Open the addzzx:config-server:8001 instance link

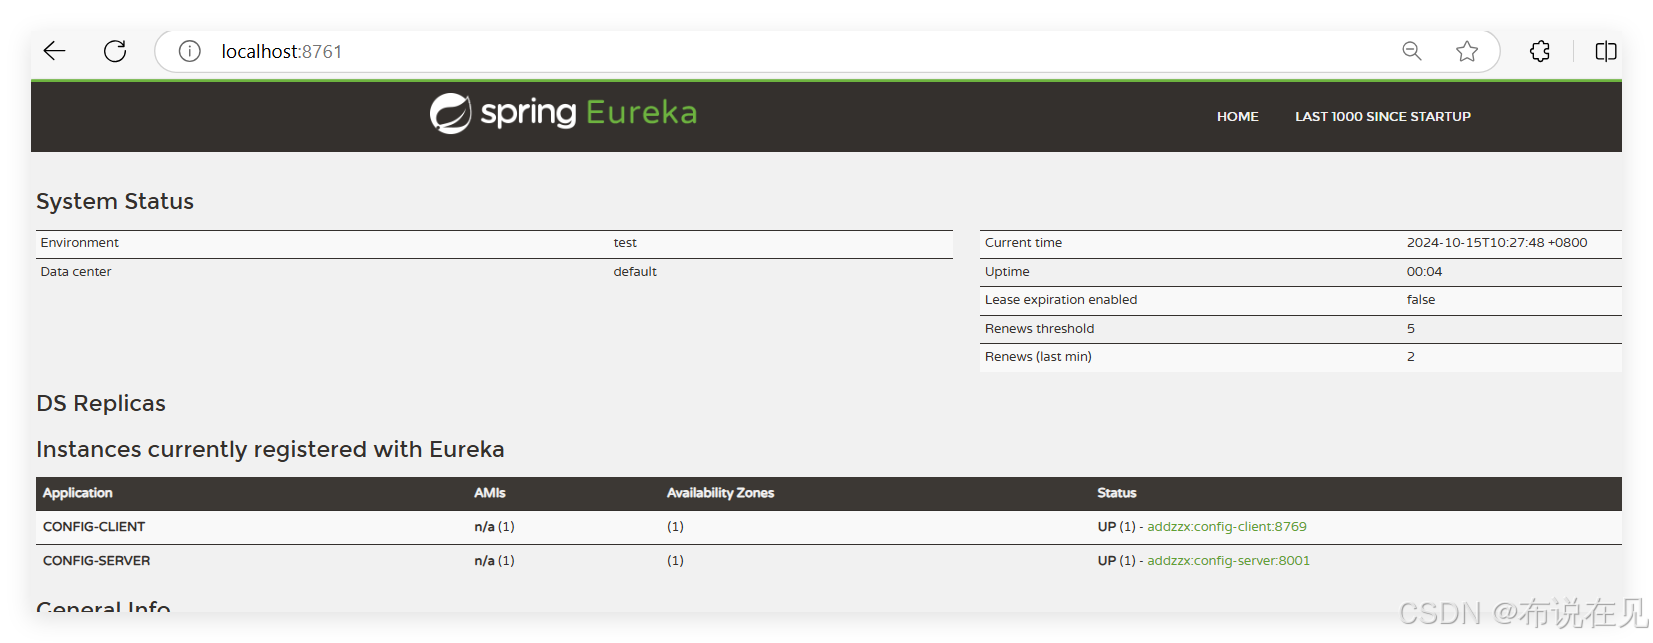[1228, 561]
